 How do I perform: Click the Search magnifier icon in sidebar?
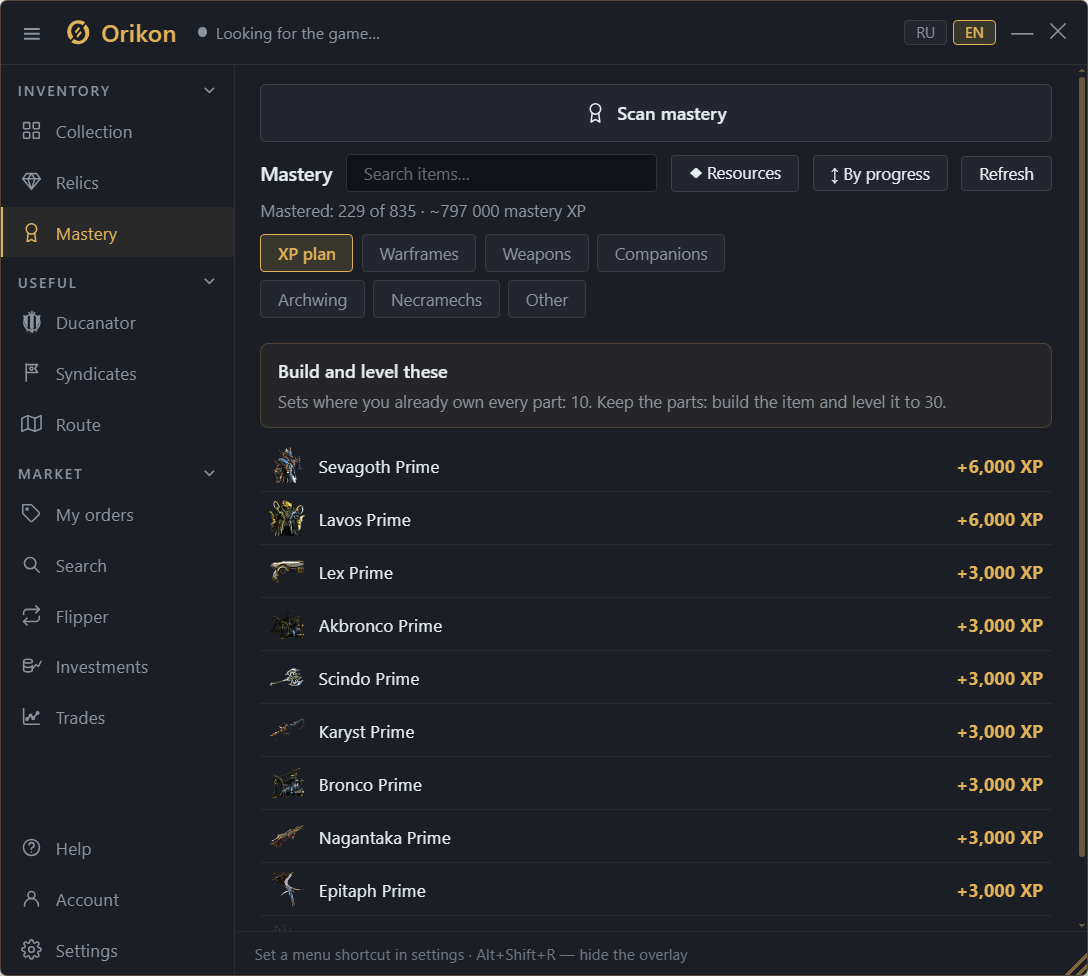point(31,565)
